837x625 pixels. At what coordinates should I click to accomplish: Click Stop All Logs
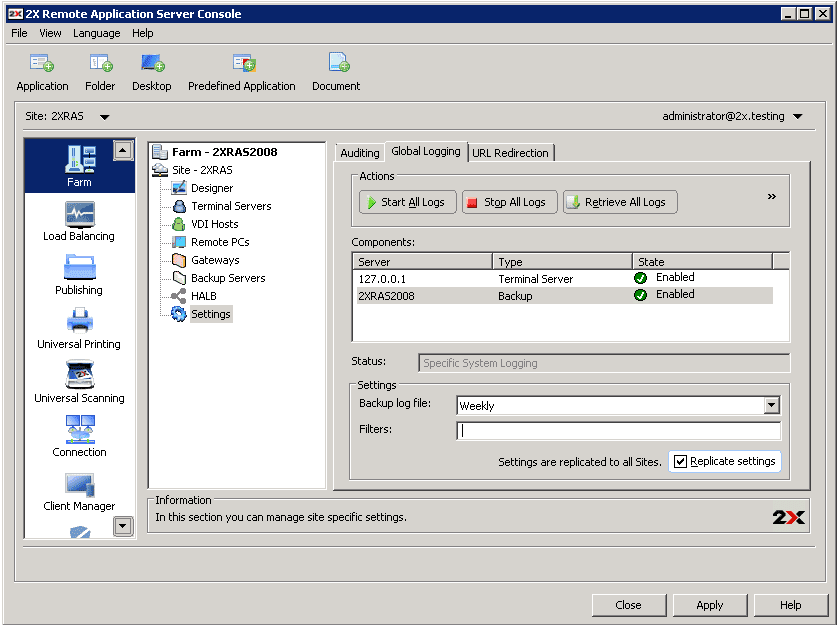(509, 202)
